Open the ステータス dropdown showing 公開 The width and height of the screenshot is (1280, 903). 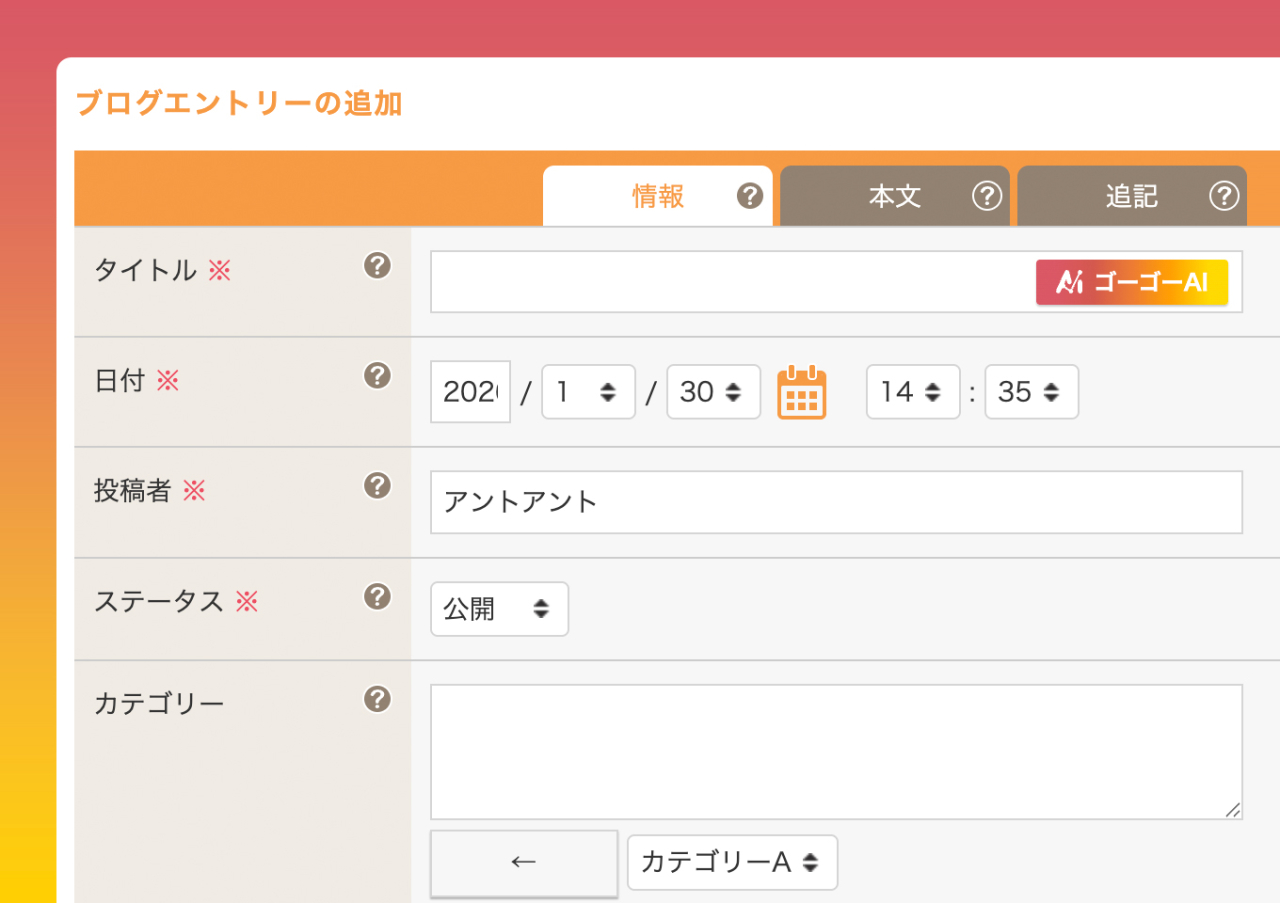[x=499, y=608]
